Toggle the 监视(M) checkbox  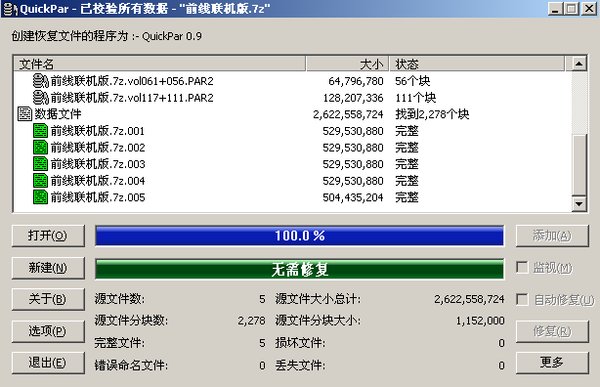522,267
